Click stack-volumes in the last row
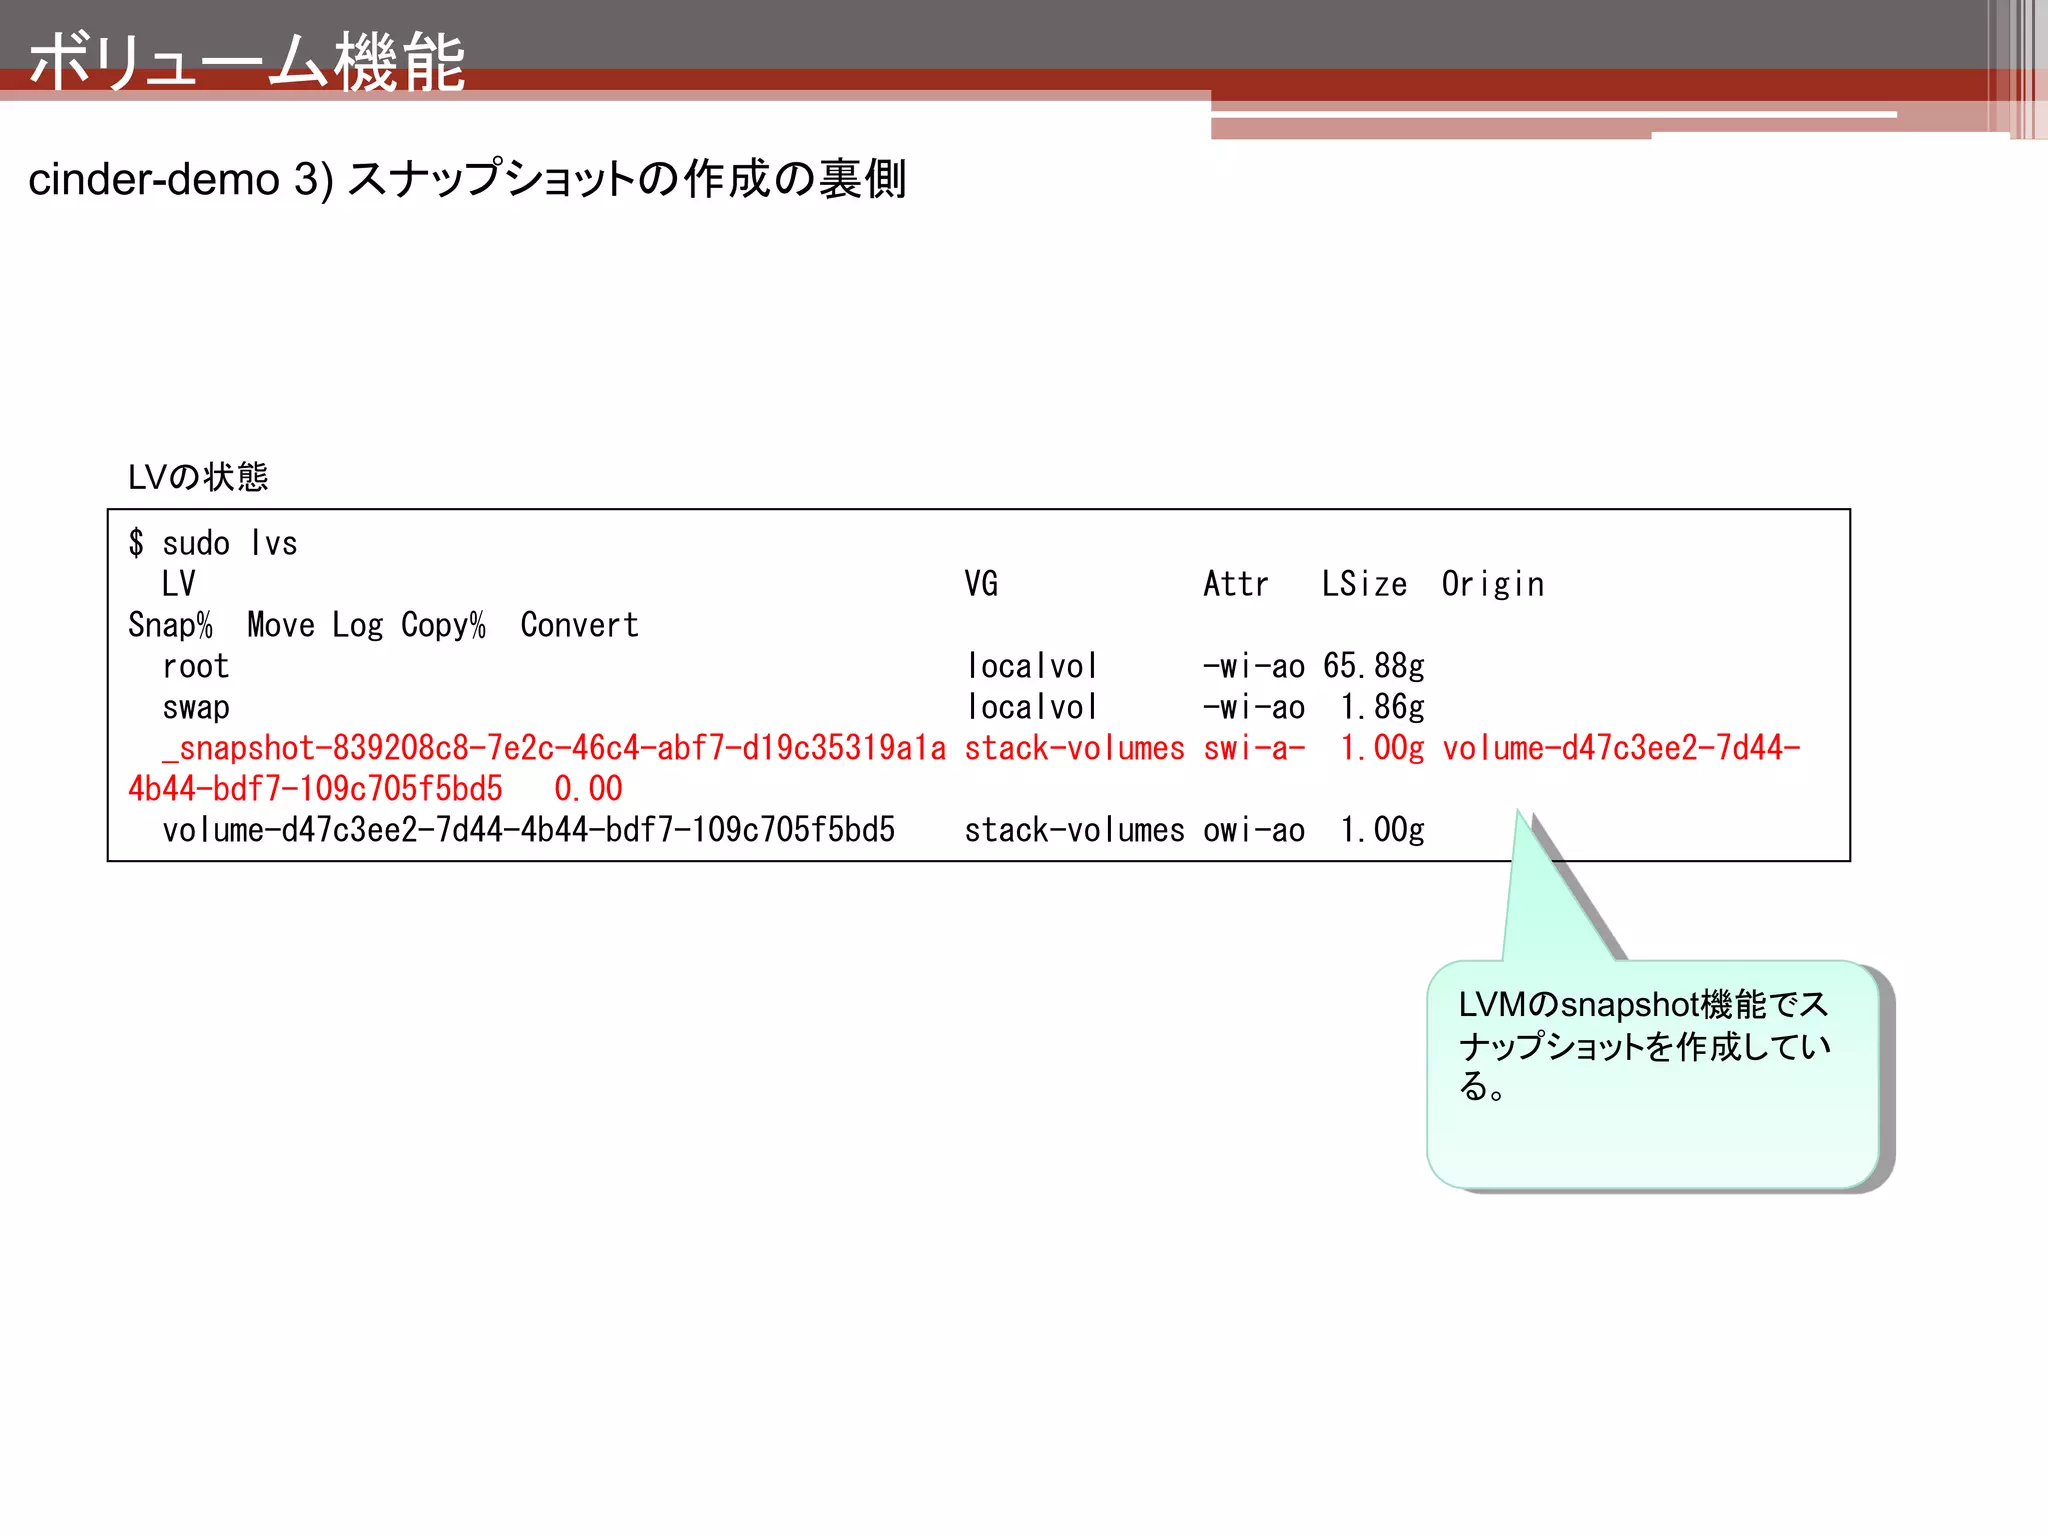This screenshot has width=2048, height=1536. tap(1074, 830)
